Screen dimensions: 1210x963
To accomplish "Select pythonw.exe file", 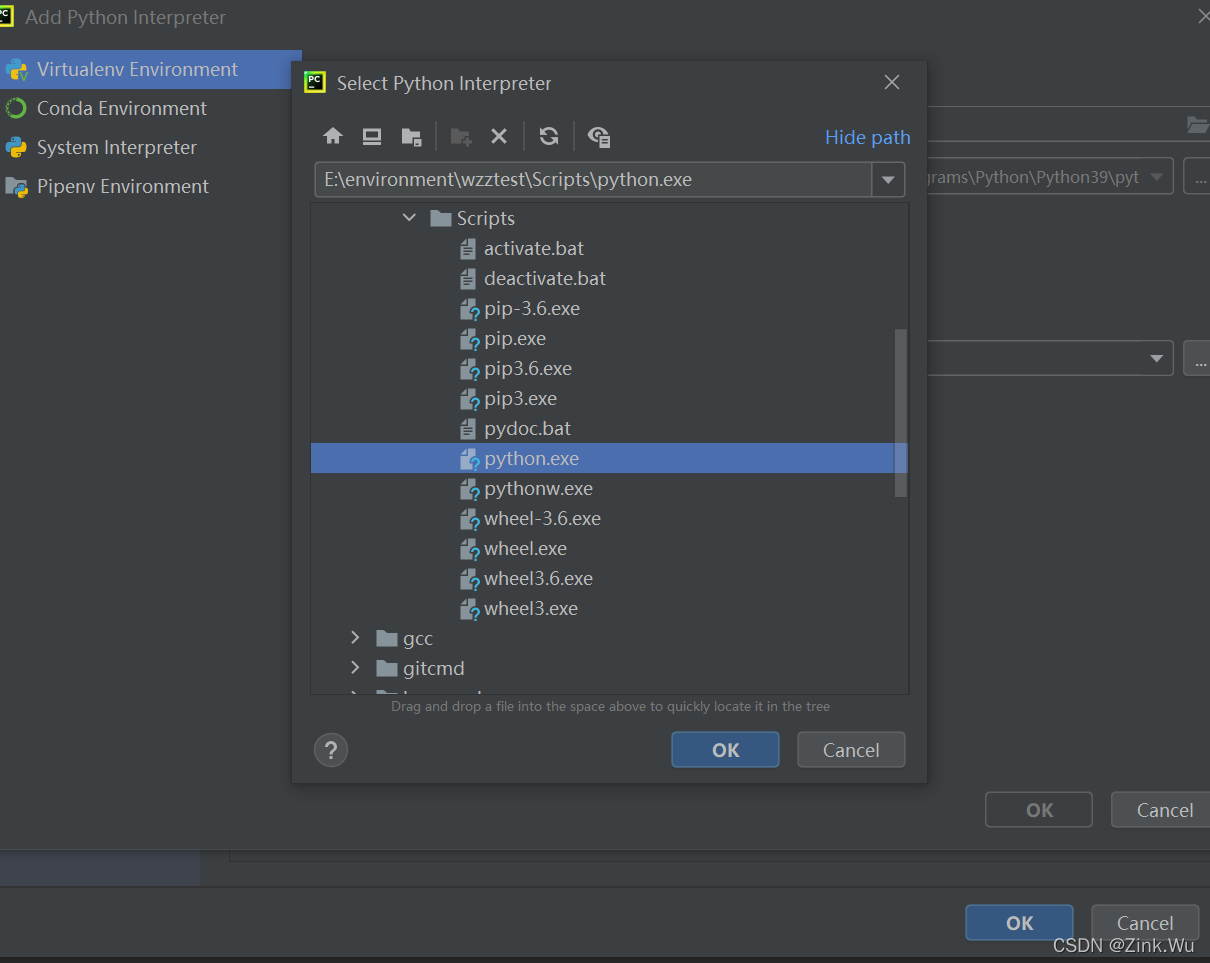I will 538,488.
